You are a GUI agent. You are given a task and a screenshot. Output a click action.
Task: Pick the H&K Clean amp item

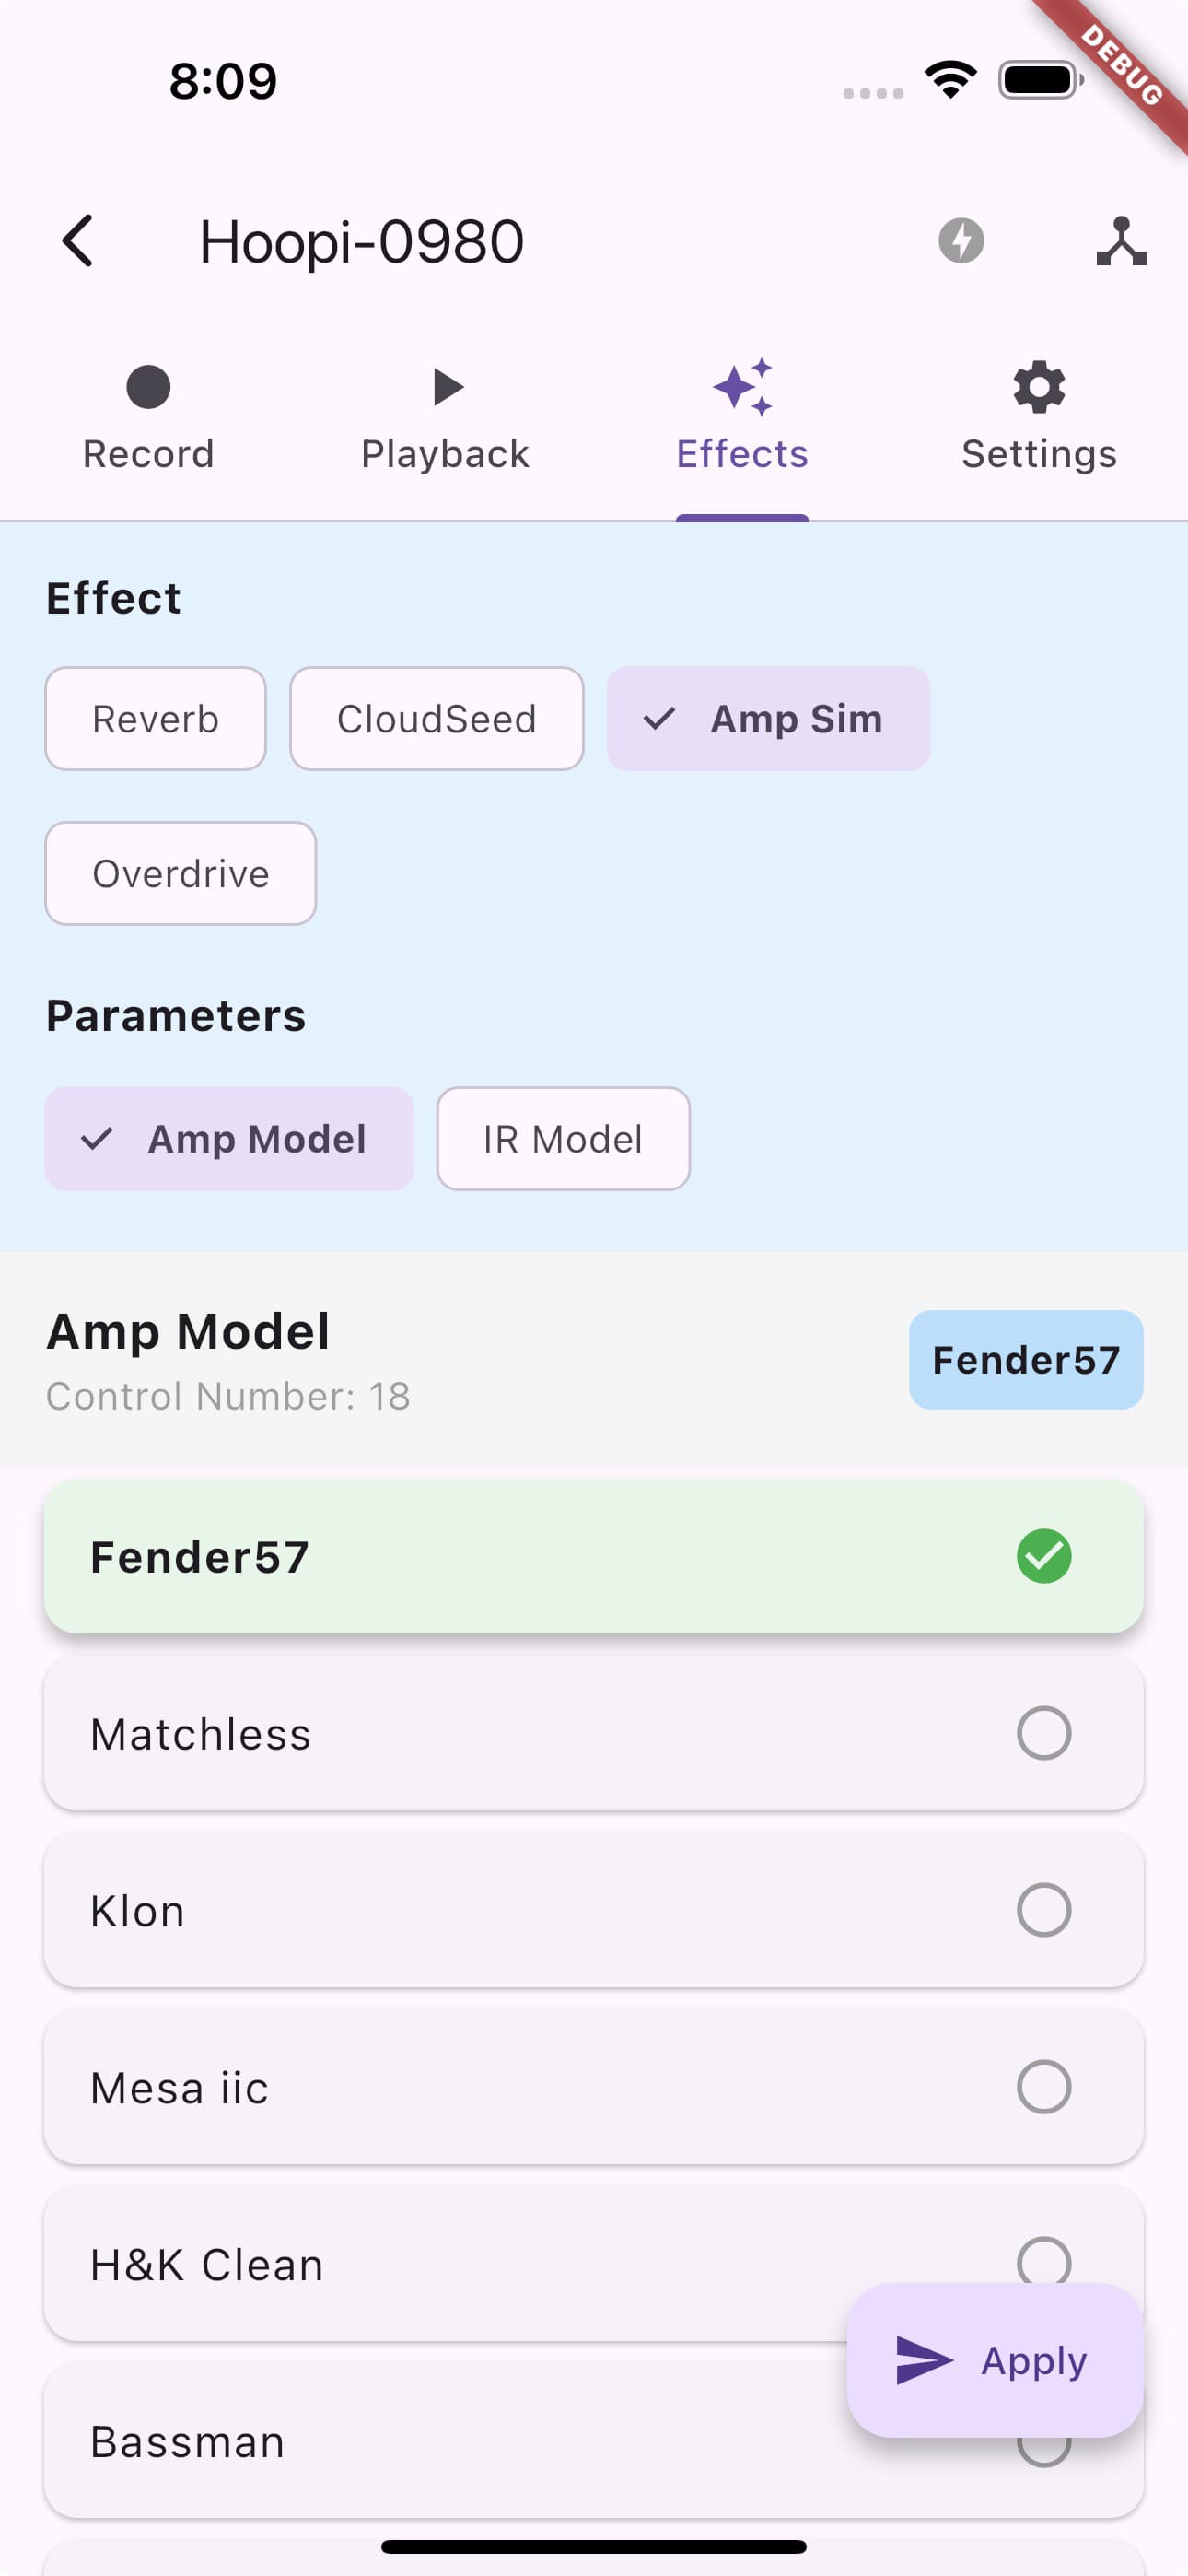[x=594, y=2264]
